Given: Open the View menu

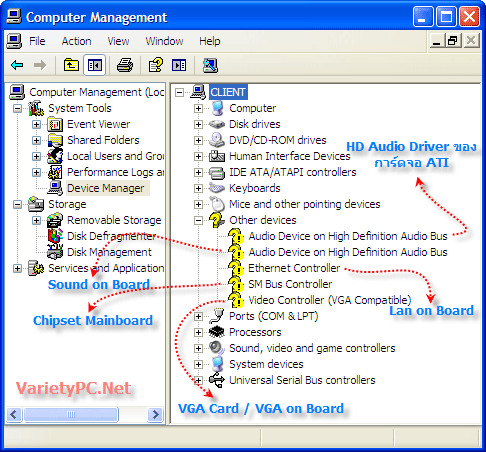Looking at the screenshot, I should [118, 41].
